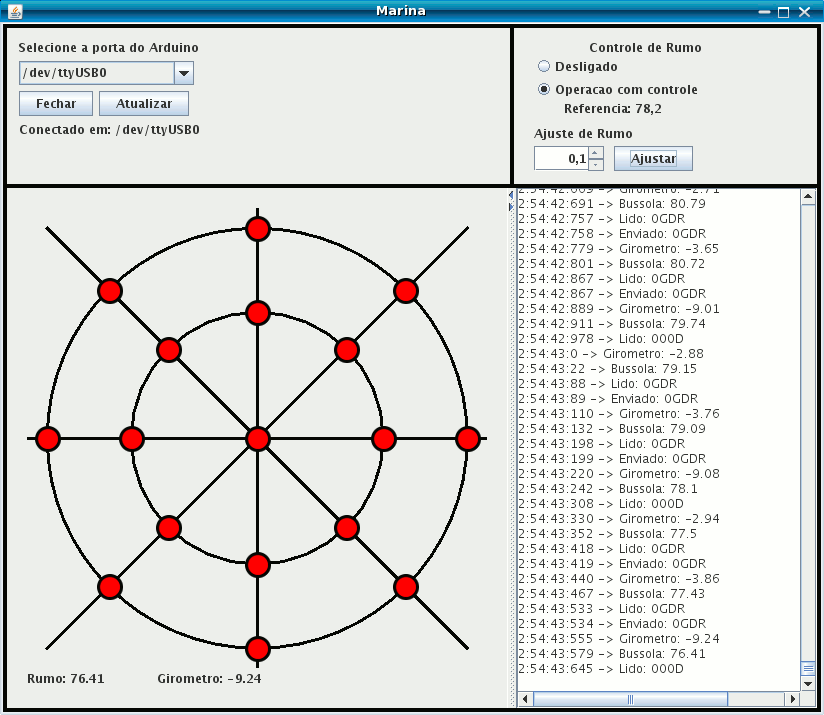Click log line '2:54:42:757 -> Lido: 0GDR'
Image resolution: width=824 pixels, height=715 pixels.
pyautogui.click(x=602, y=219)
